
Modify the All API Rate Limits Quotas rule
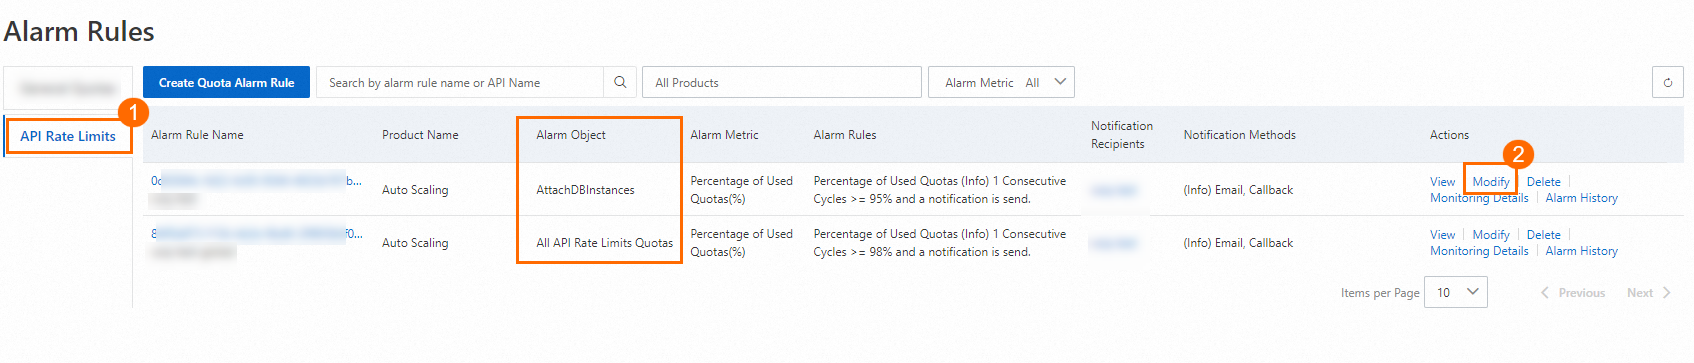(x=1491, y=235)
